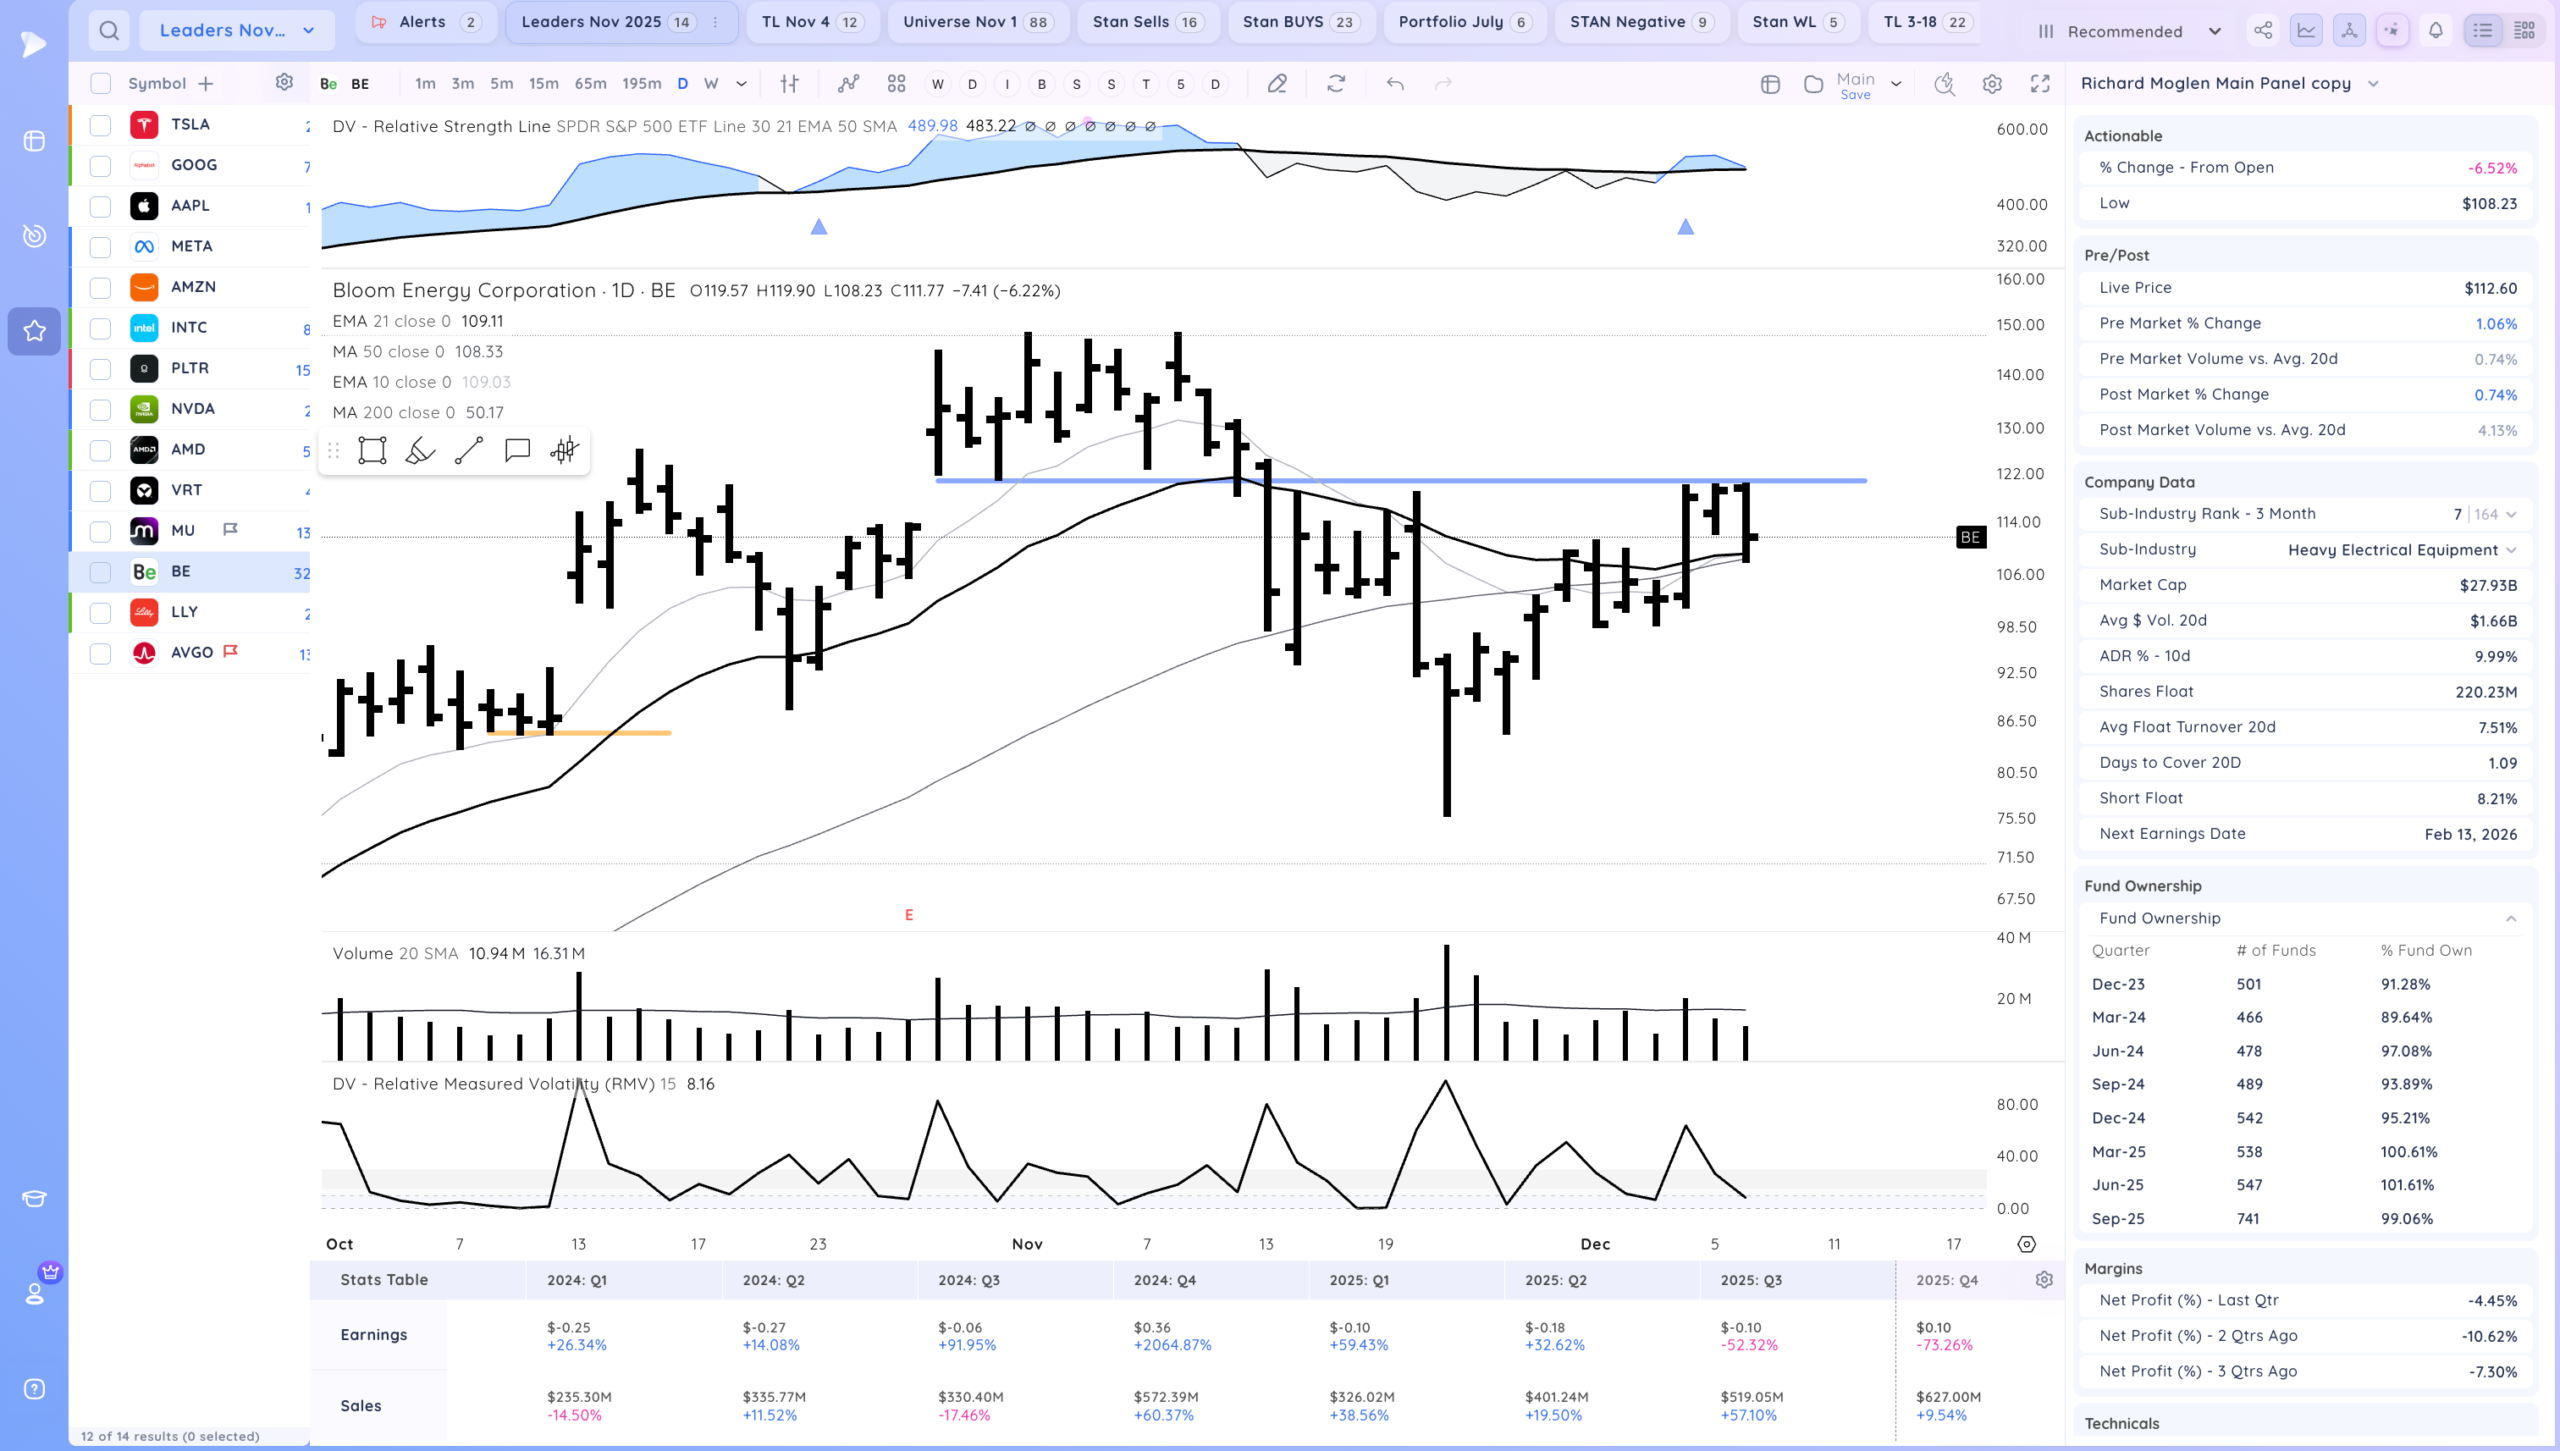Select the trendline drawing tool
Screen dimensions: 2560x1451
coord(468,451)
